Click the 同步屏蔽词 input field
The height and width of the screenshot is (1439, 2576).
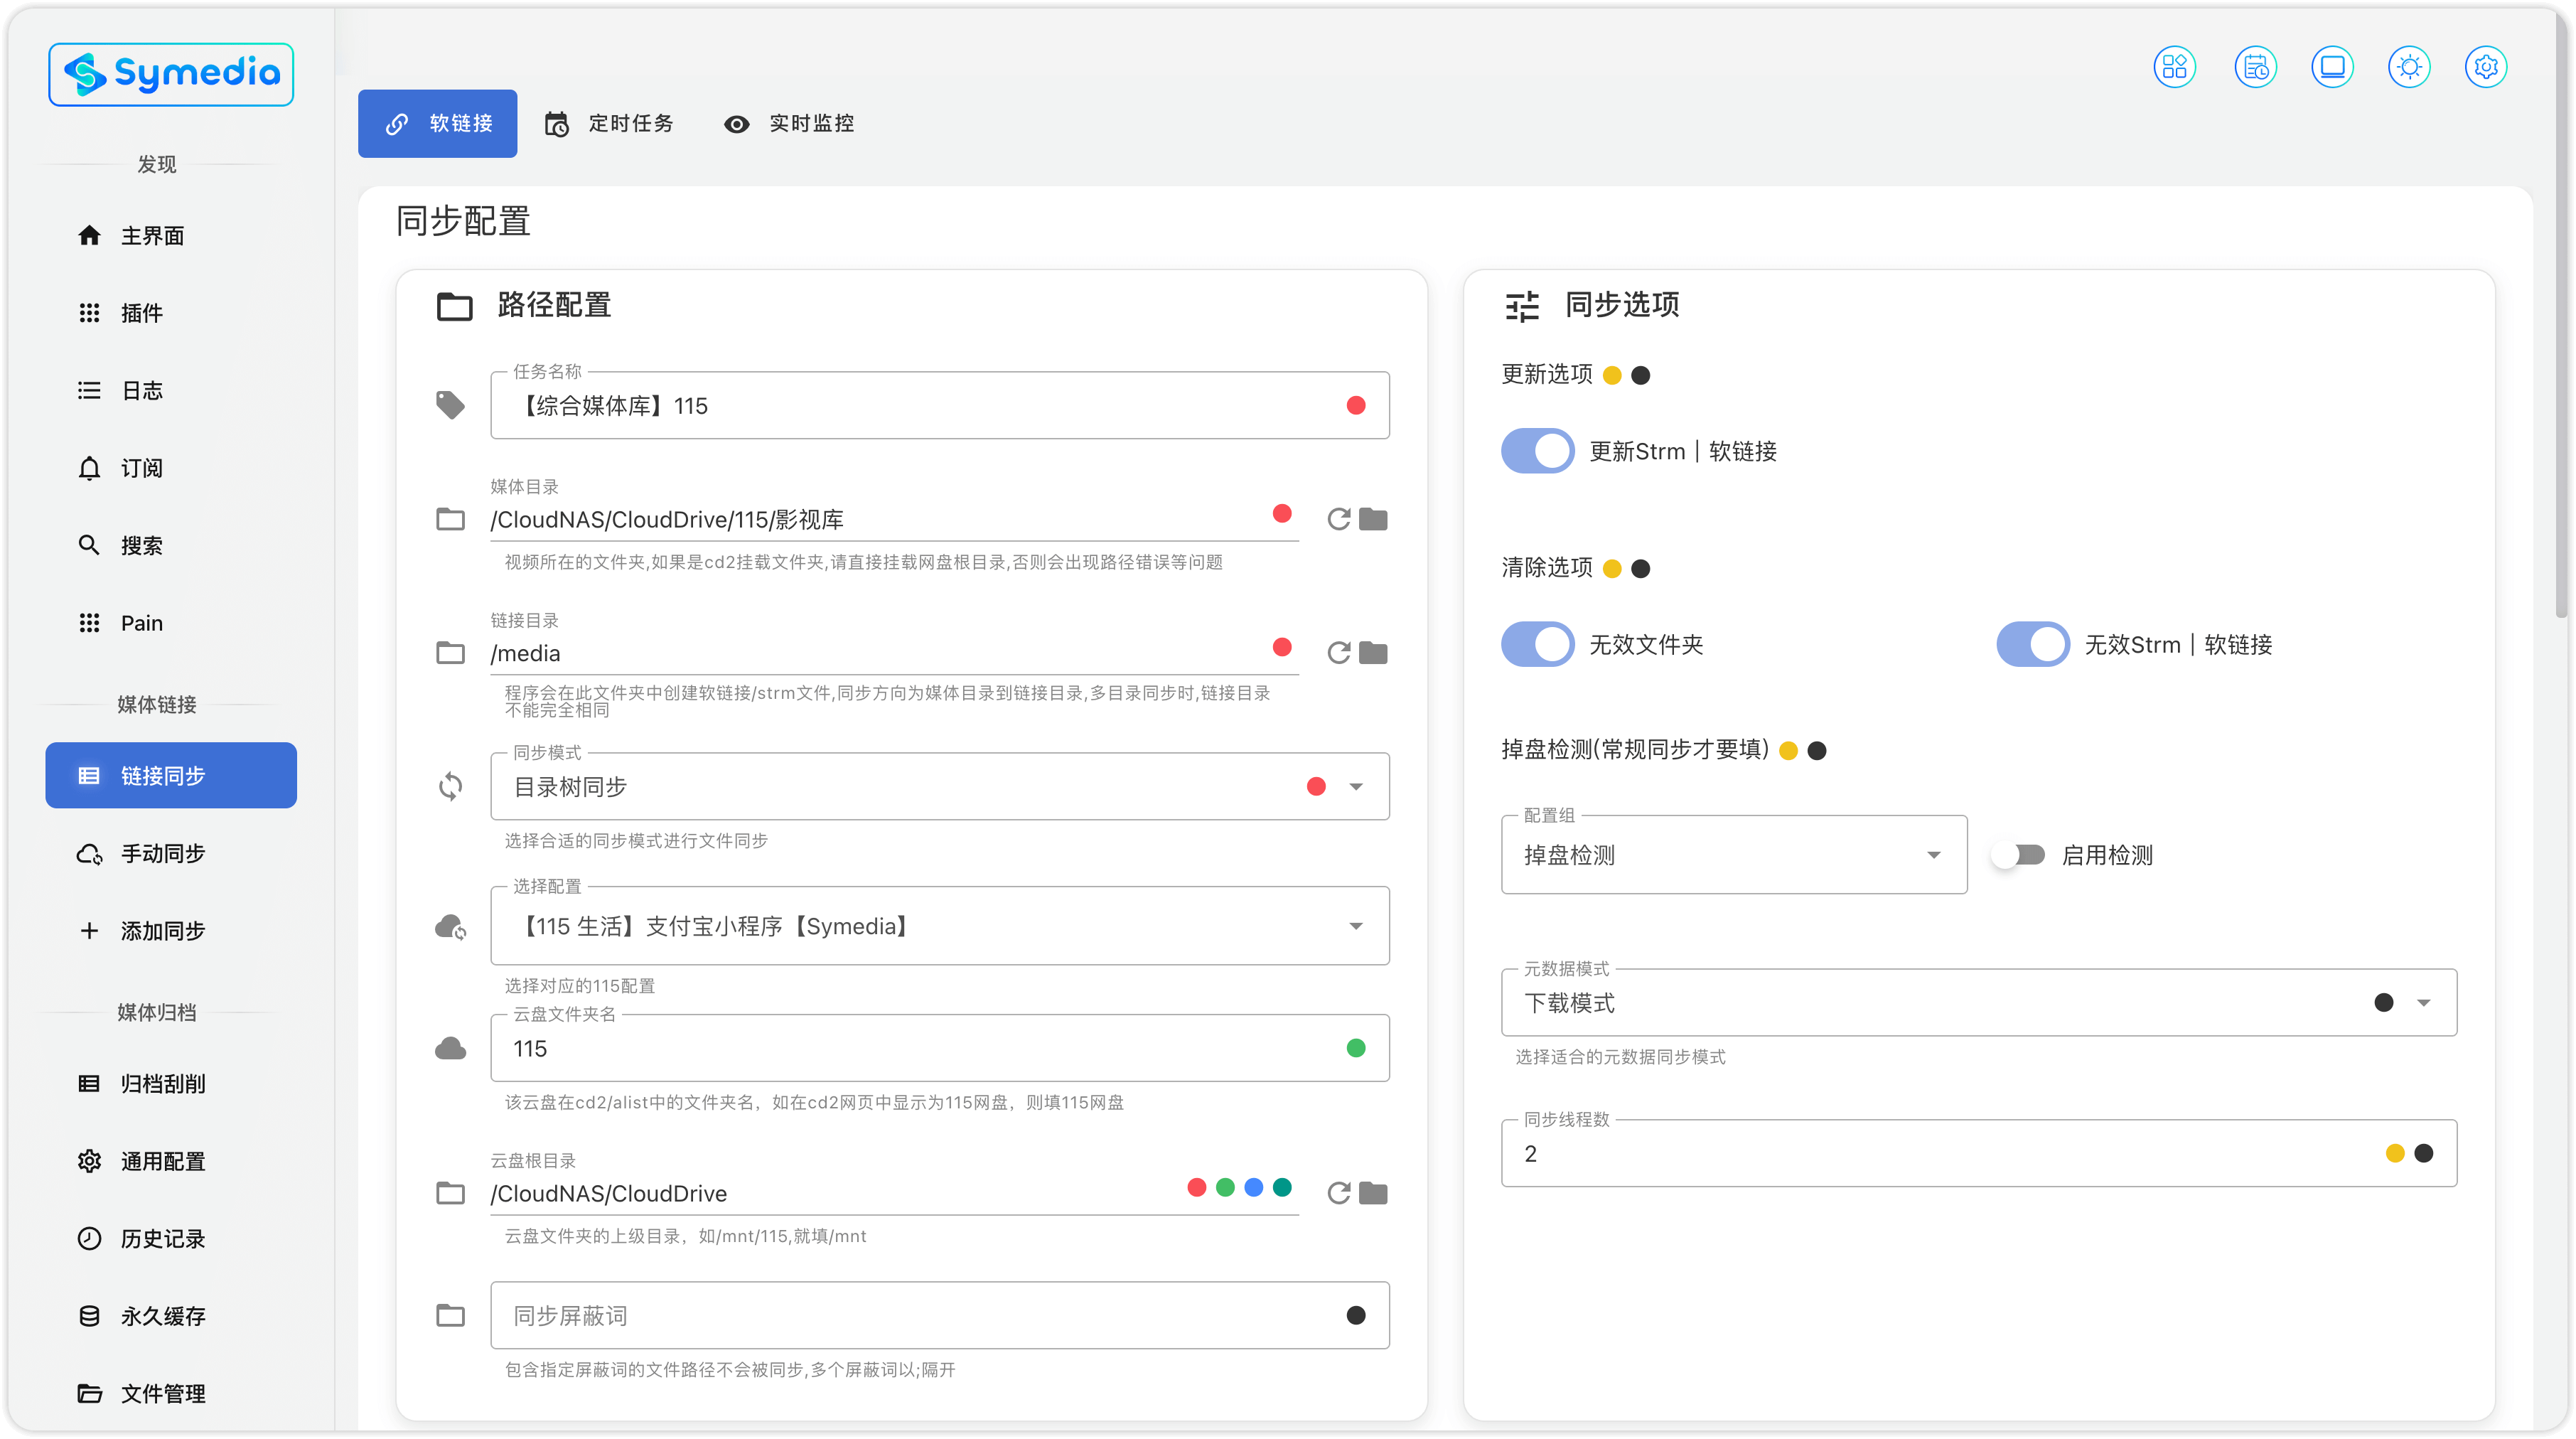[x=900, y=1315]
